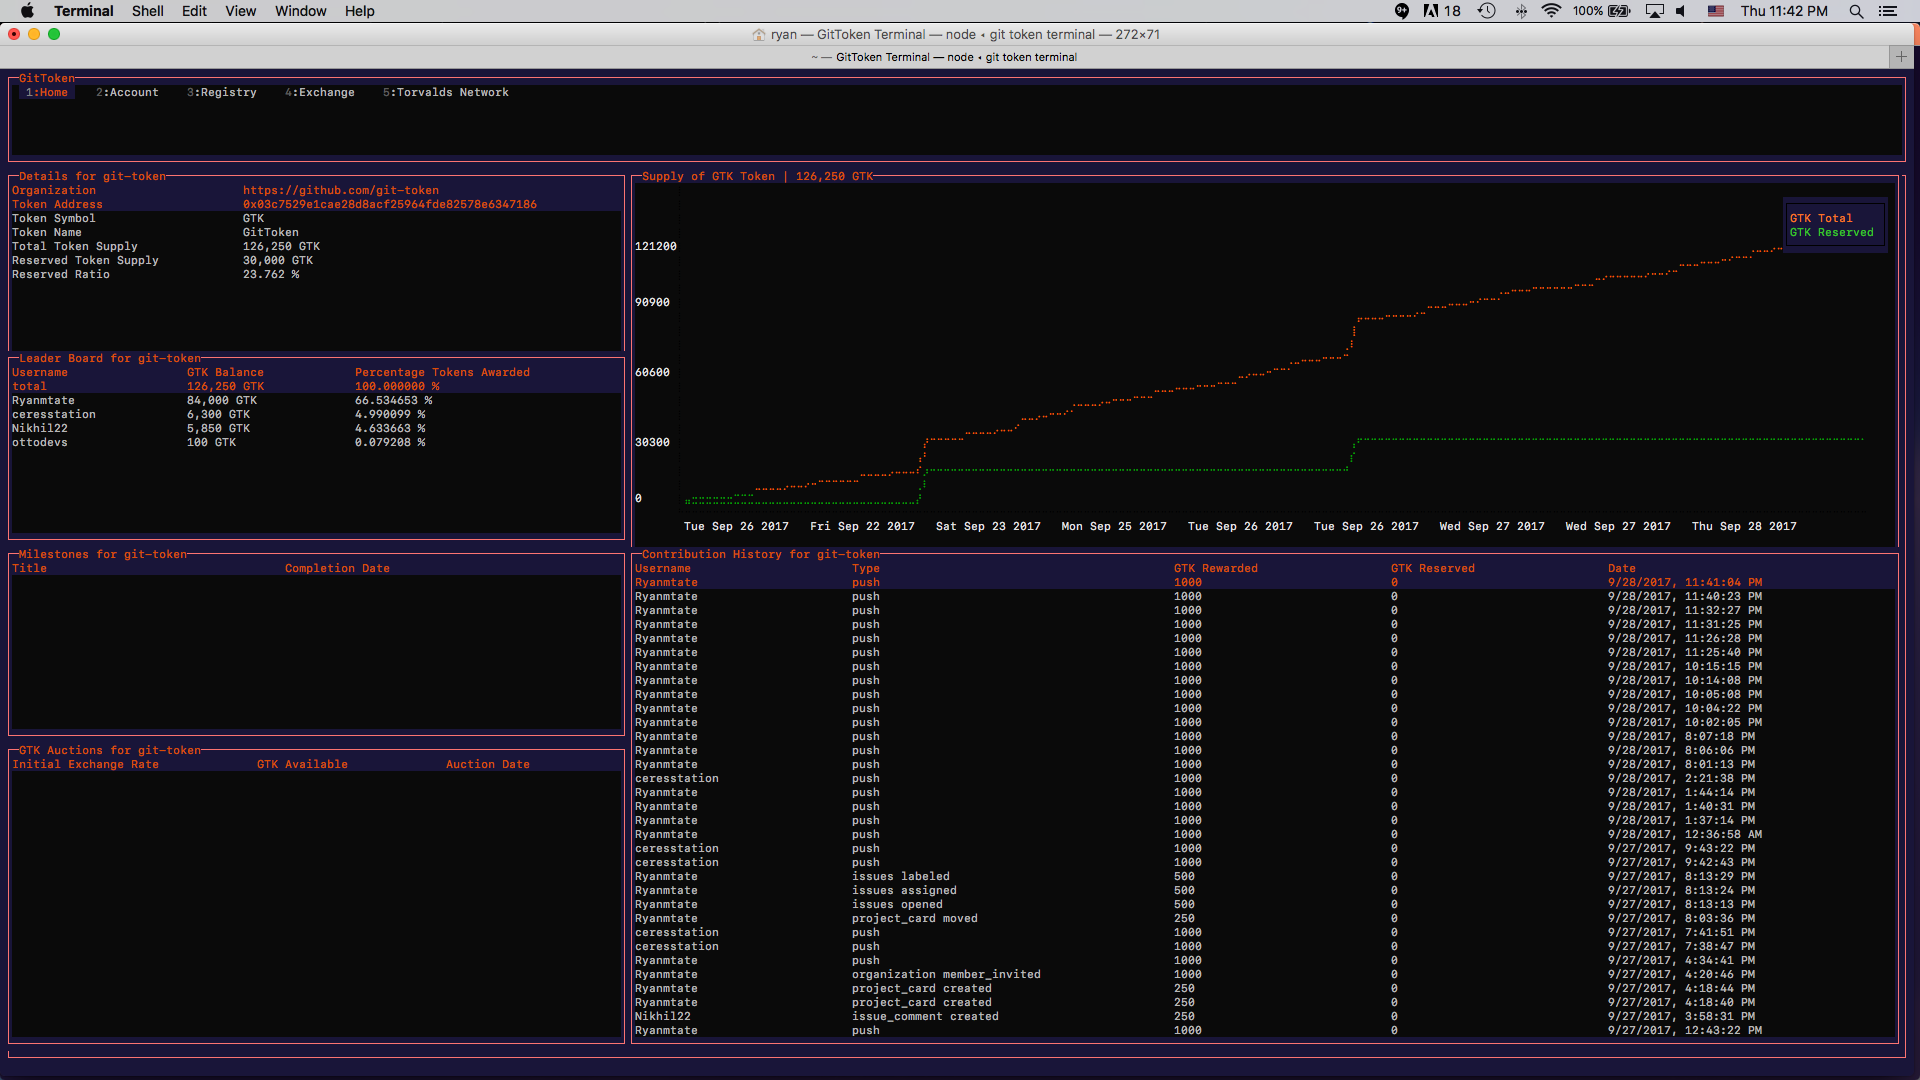The width and height of the screenshot is (1920, 1080).
Task: Open Spotlight search magnifier icon
Action: (1856, 11)
